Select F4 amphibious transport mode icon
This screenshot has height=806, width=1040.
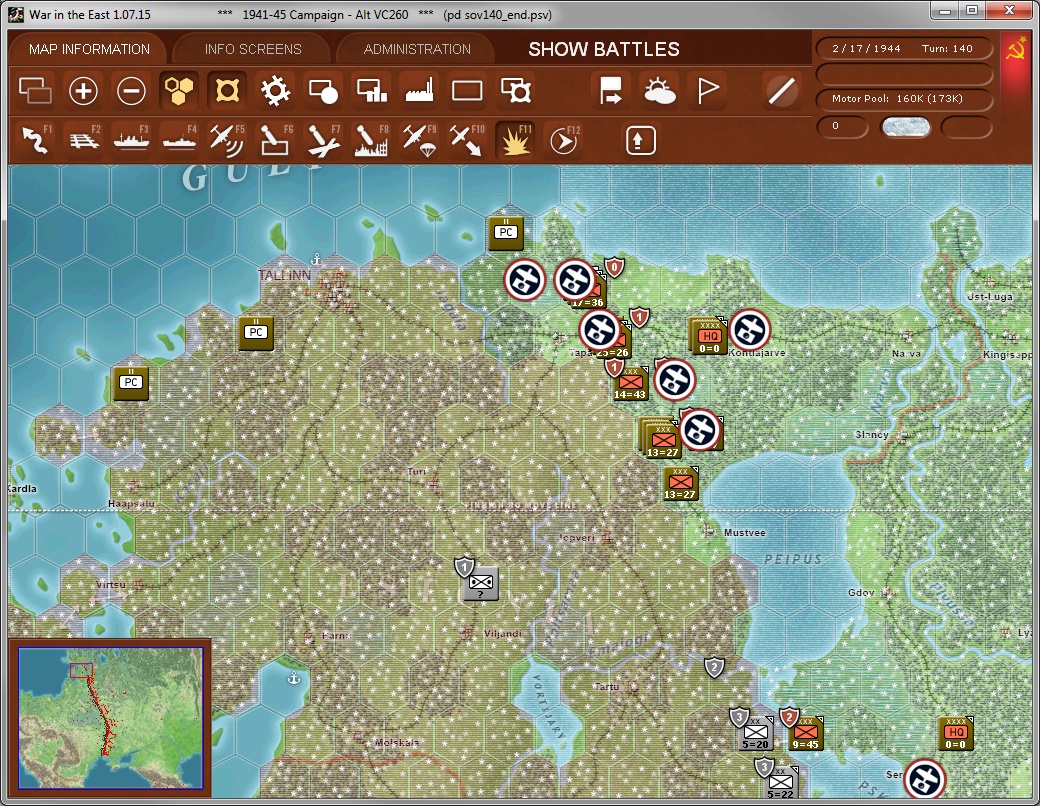(179, 140)
